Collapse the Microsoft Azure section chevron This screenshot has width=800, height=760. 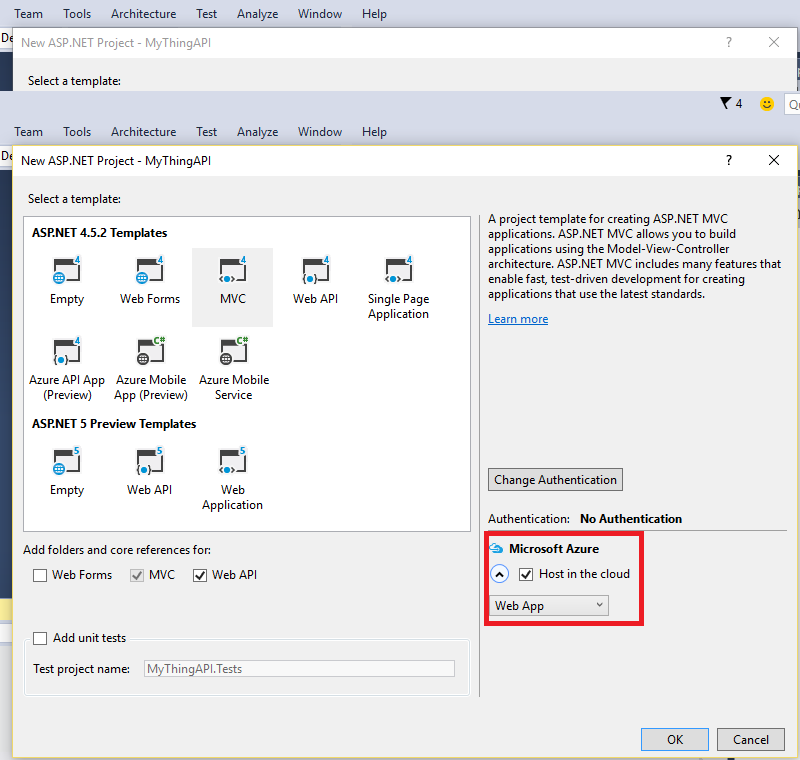[500, 574]
